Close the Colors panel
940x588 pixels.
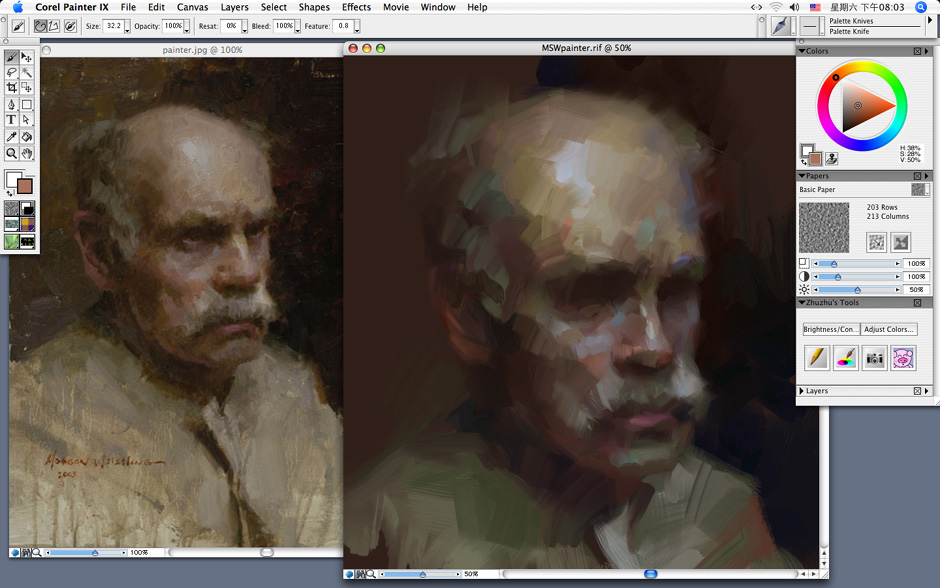(917, 52)
